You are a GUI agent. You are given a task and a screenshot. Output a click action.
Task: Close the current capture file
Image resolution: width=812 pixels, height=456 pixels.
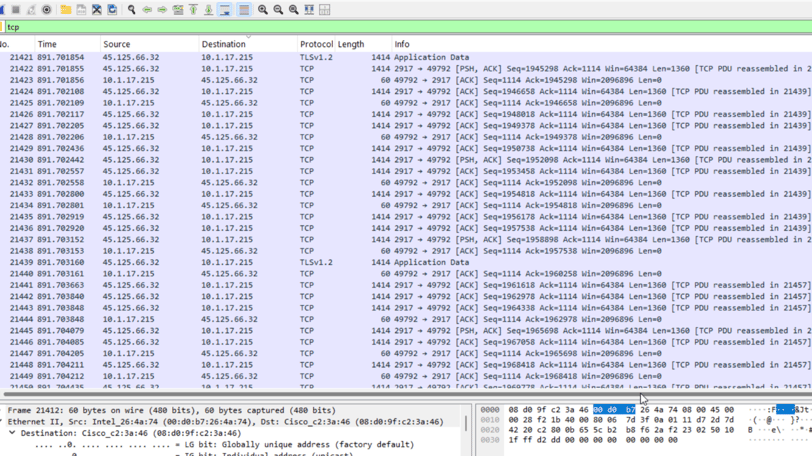click(97, 9)
